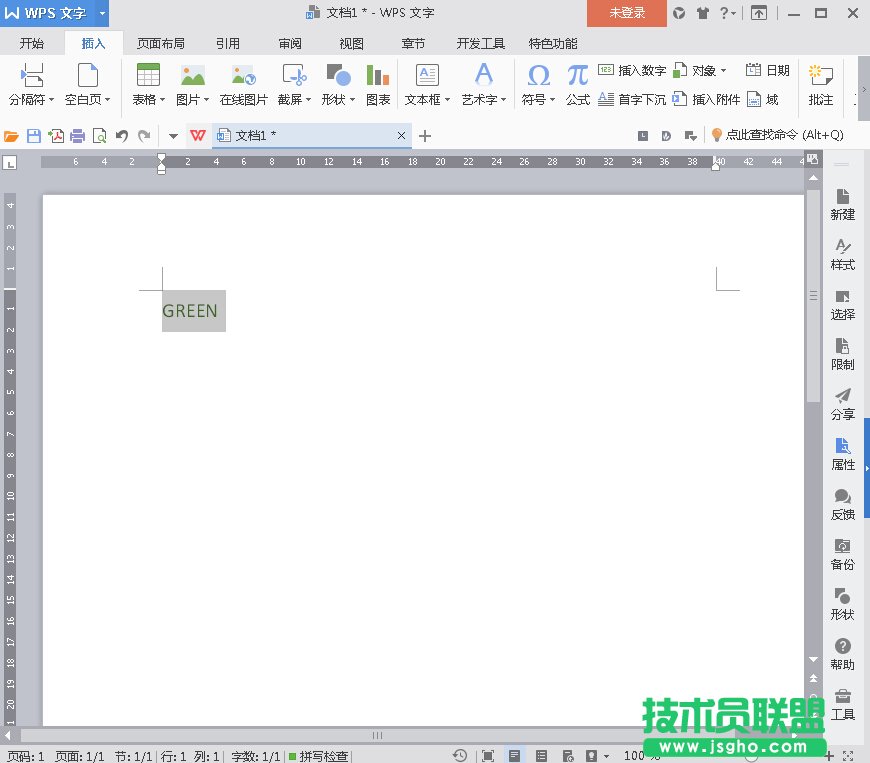Screen dimensions: 870x763
Task: Toggle 拼写检查 spell check in status bar
Action: click(319, 756)
